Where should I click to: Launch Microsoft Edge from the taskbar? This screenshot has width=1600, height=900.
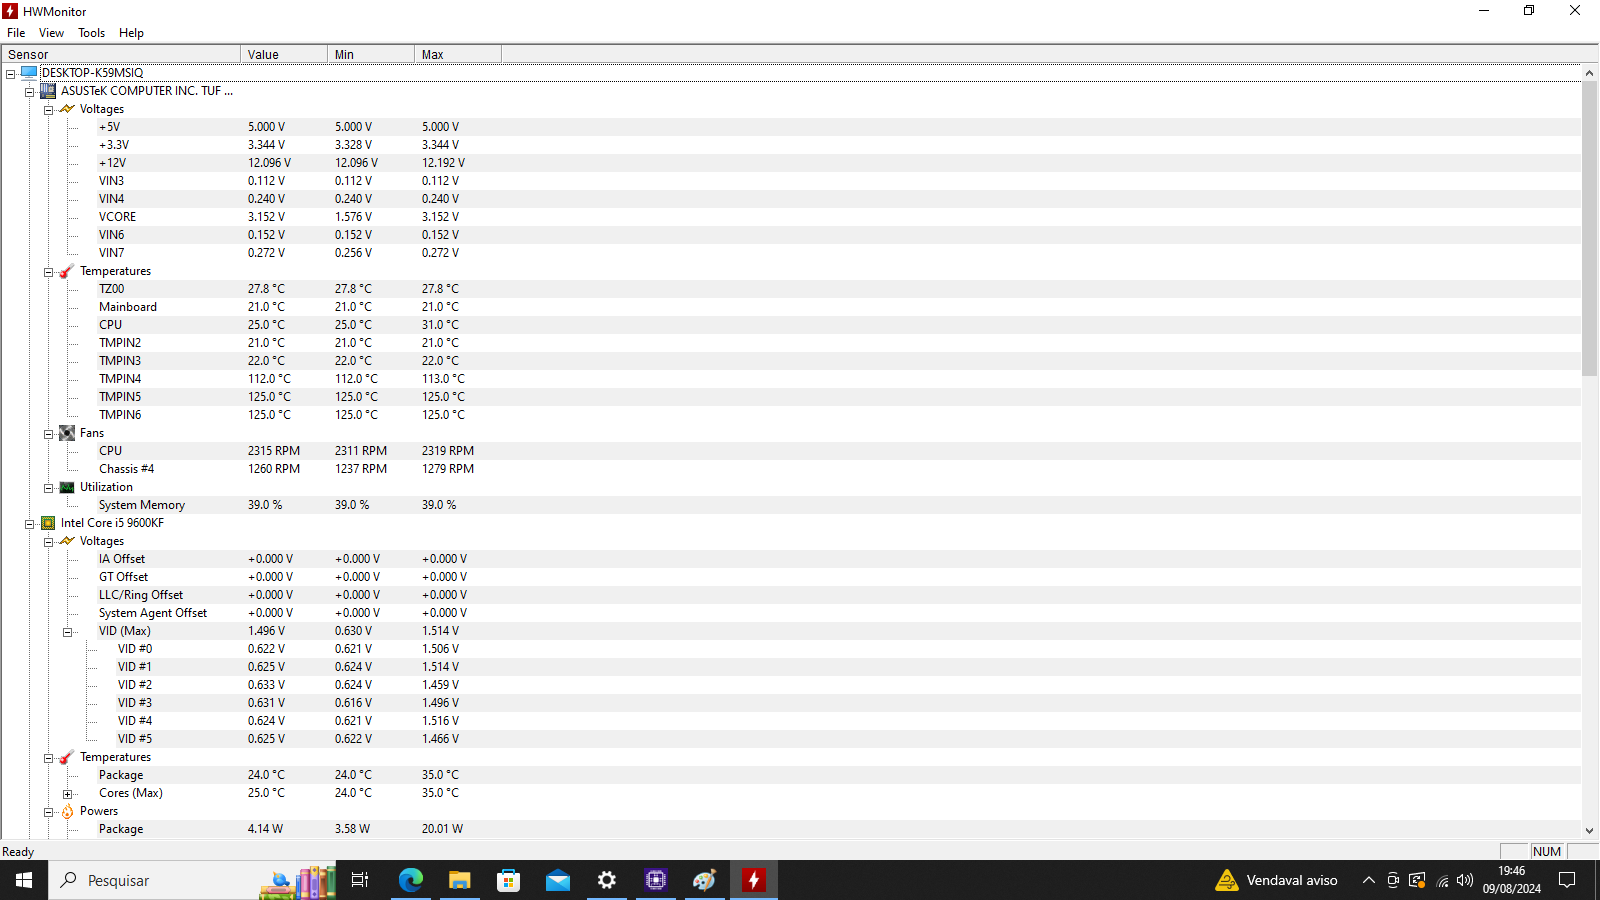point(410,880)
